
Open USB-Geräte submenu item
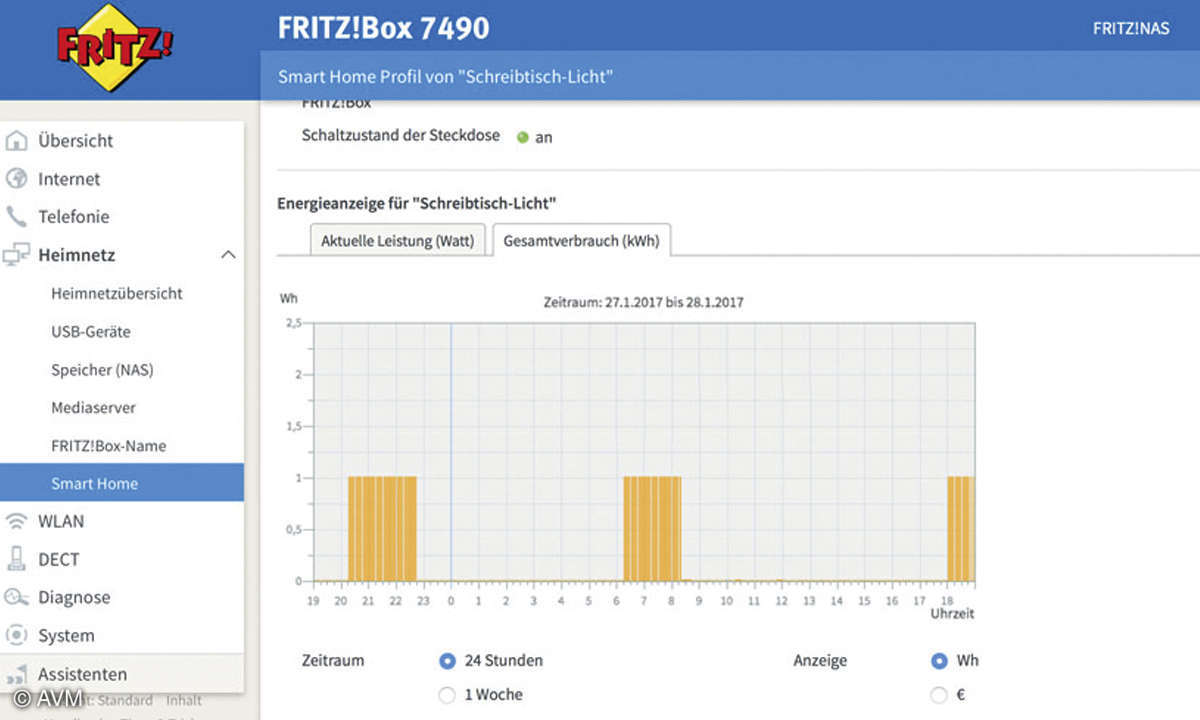pyautogui.click(x=91, y=331)
